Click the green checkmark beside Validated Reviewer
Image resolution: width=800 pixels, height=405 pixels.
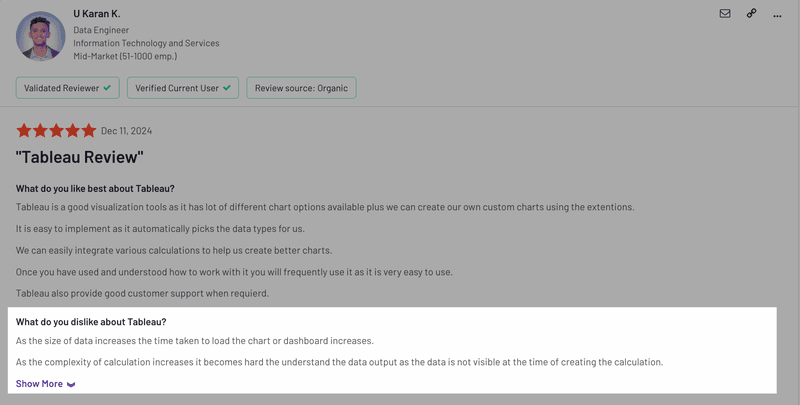108,88
